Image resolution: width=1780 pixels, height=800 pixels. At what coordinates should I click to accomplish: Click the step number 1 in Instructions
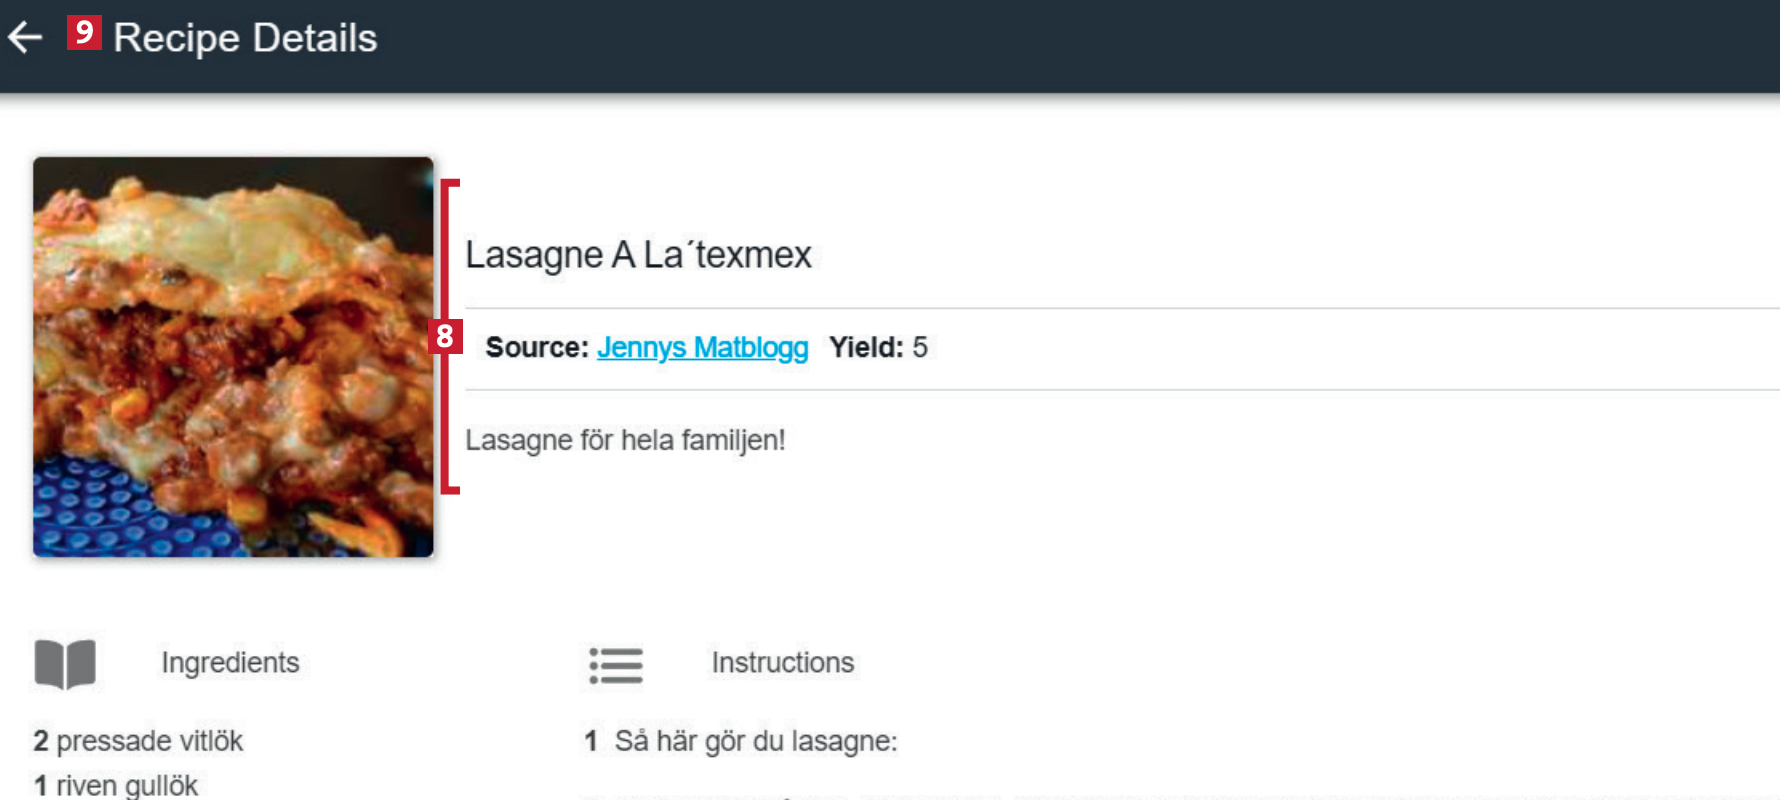tap(591, 741)
